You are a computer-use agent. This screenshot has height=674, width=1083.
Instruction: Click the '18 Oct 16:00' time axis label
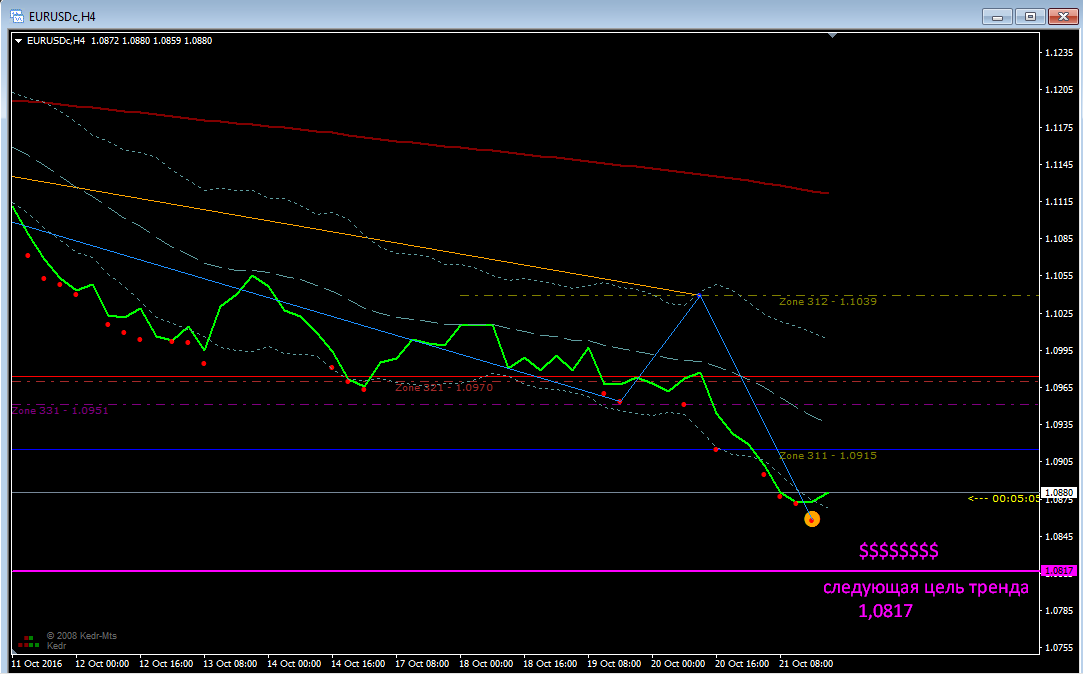pos(550,664)
